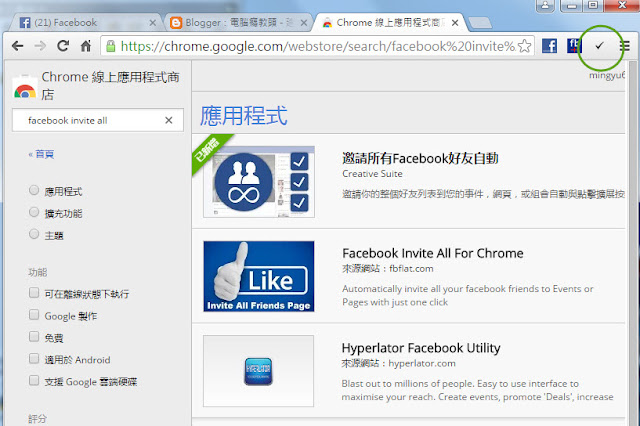Select the 主題 radio filter
The height and width of the screenshot is (426, 640).
[34, 234]
